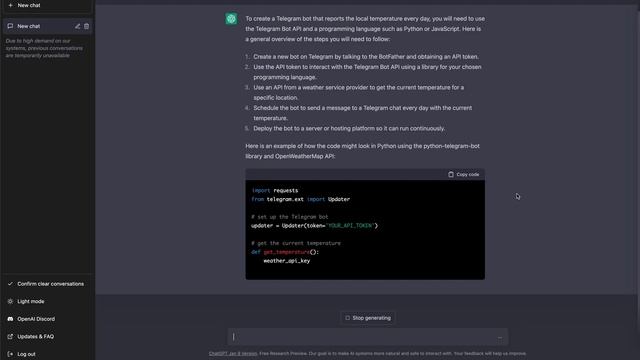The height and width of the screenshot is (360, 640).
Task: Click the sun icon for Light mode
Action: 10,301
